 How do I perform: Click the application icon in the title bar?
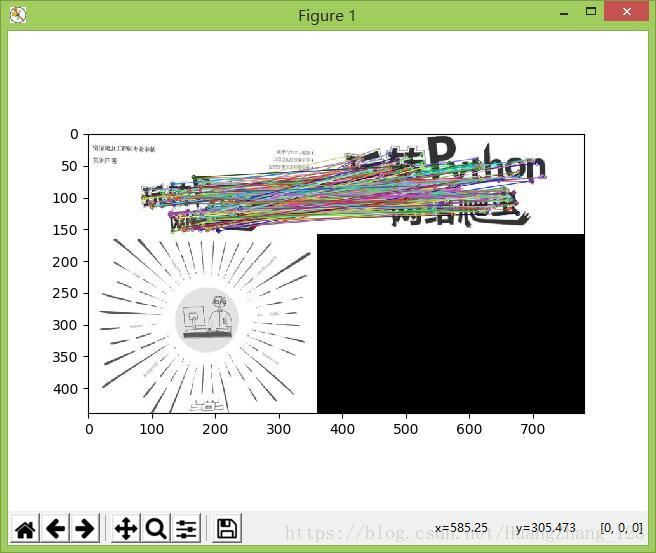click(18, 15)
